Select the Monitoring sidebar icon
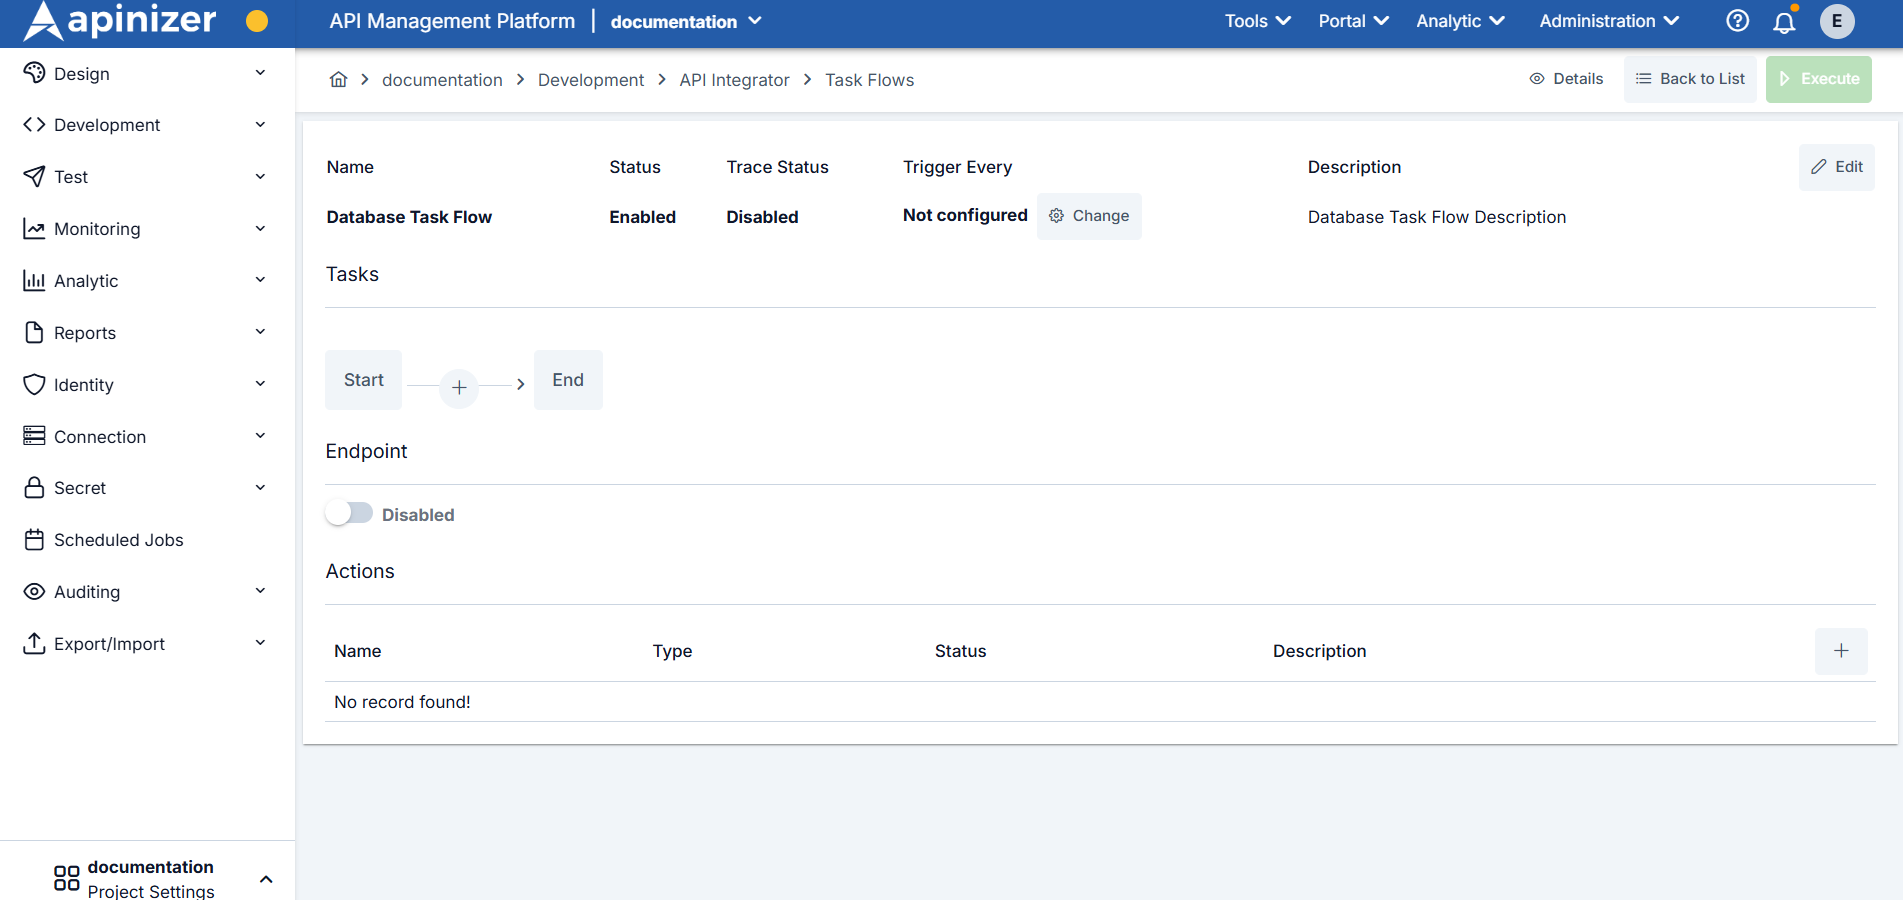Viewport: 1903px width, 900px height. pyautogui.click(x=34, y=228)
